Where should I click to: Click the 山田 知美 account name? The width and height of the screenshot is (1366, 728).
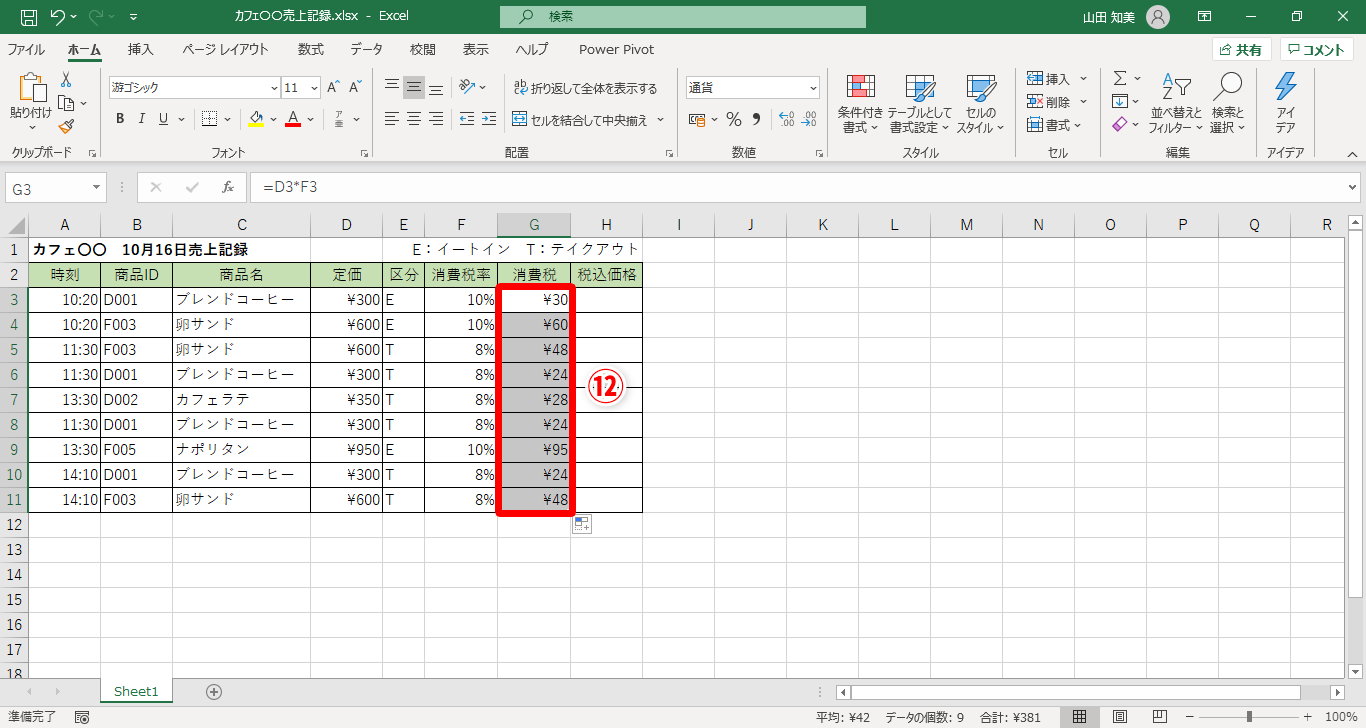pos(1110,17)
